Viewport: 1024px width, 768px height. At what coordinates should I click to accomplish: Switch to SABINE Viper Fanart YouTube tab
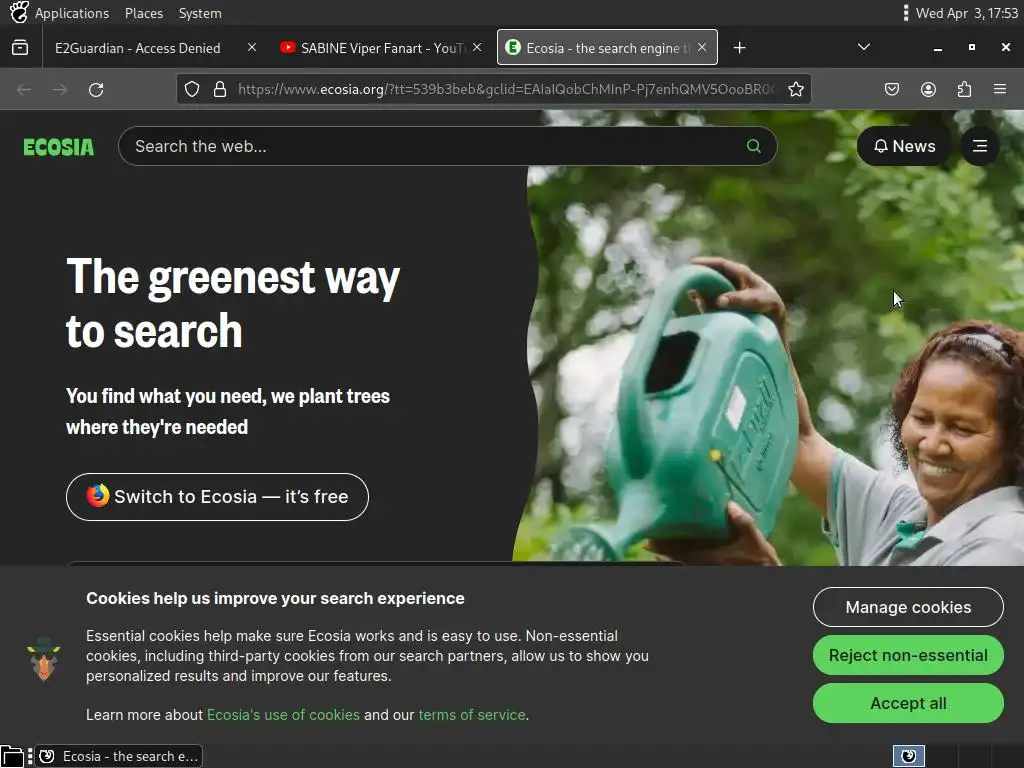(x=381, y=48)
